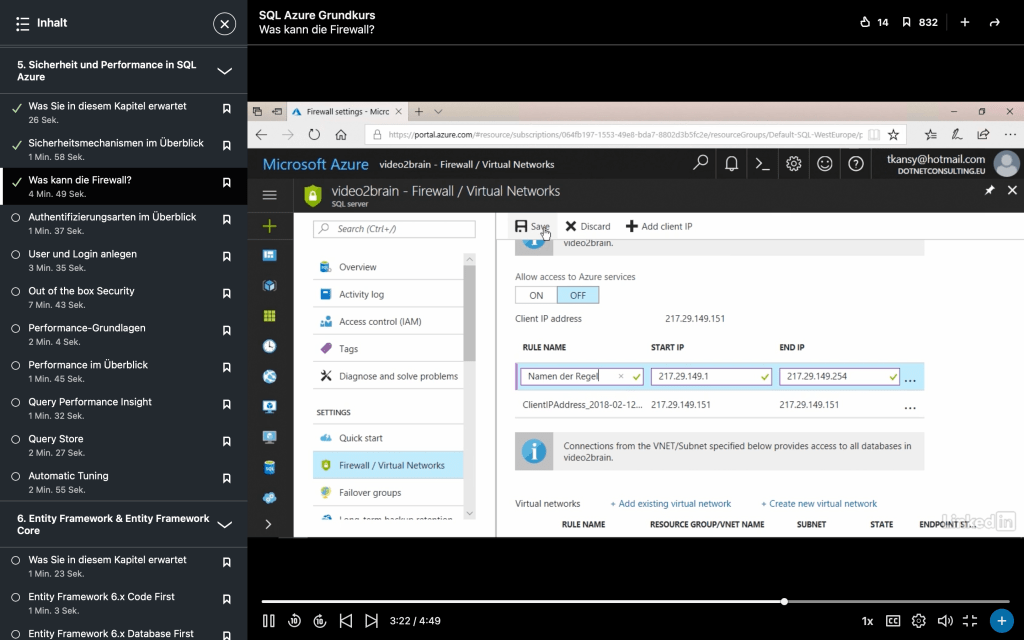Go to the previous video
Image resolution: width=1024 pixels, height=640 pixels.
(346, 621)
